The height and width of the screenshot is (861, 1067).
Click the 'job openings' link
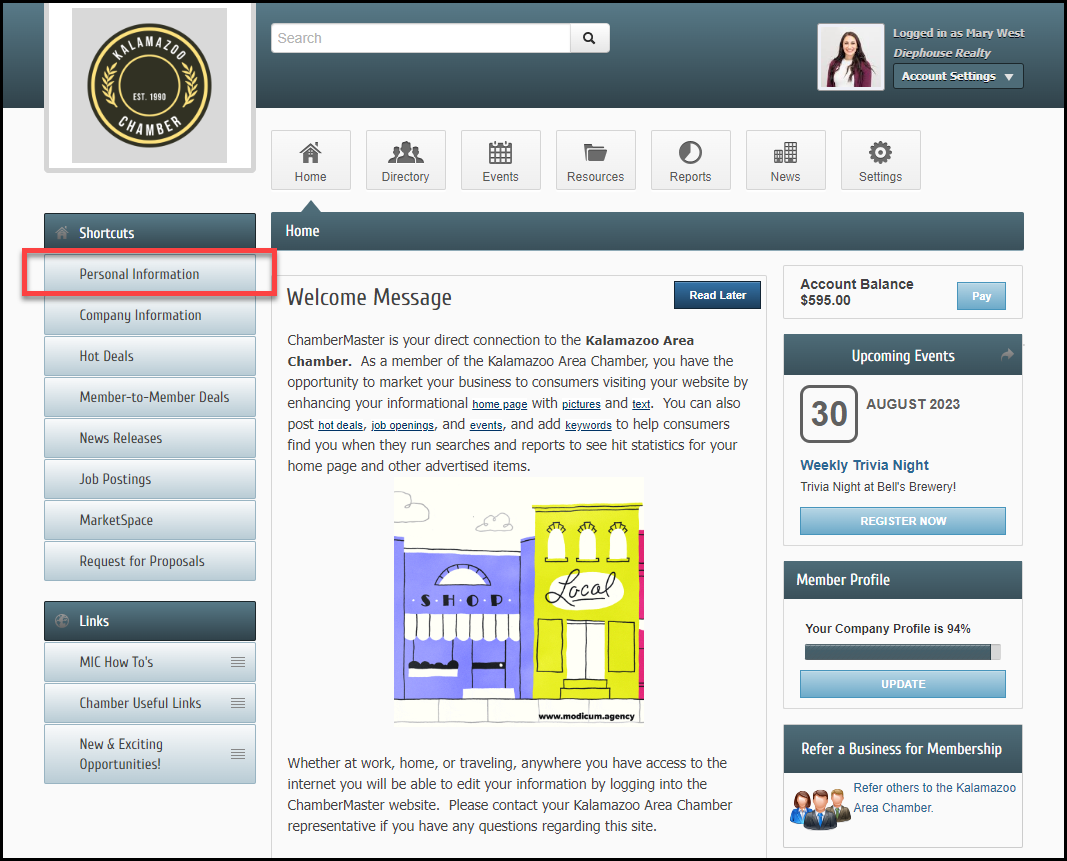[402, 425]
